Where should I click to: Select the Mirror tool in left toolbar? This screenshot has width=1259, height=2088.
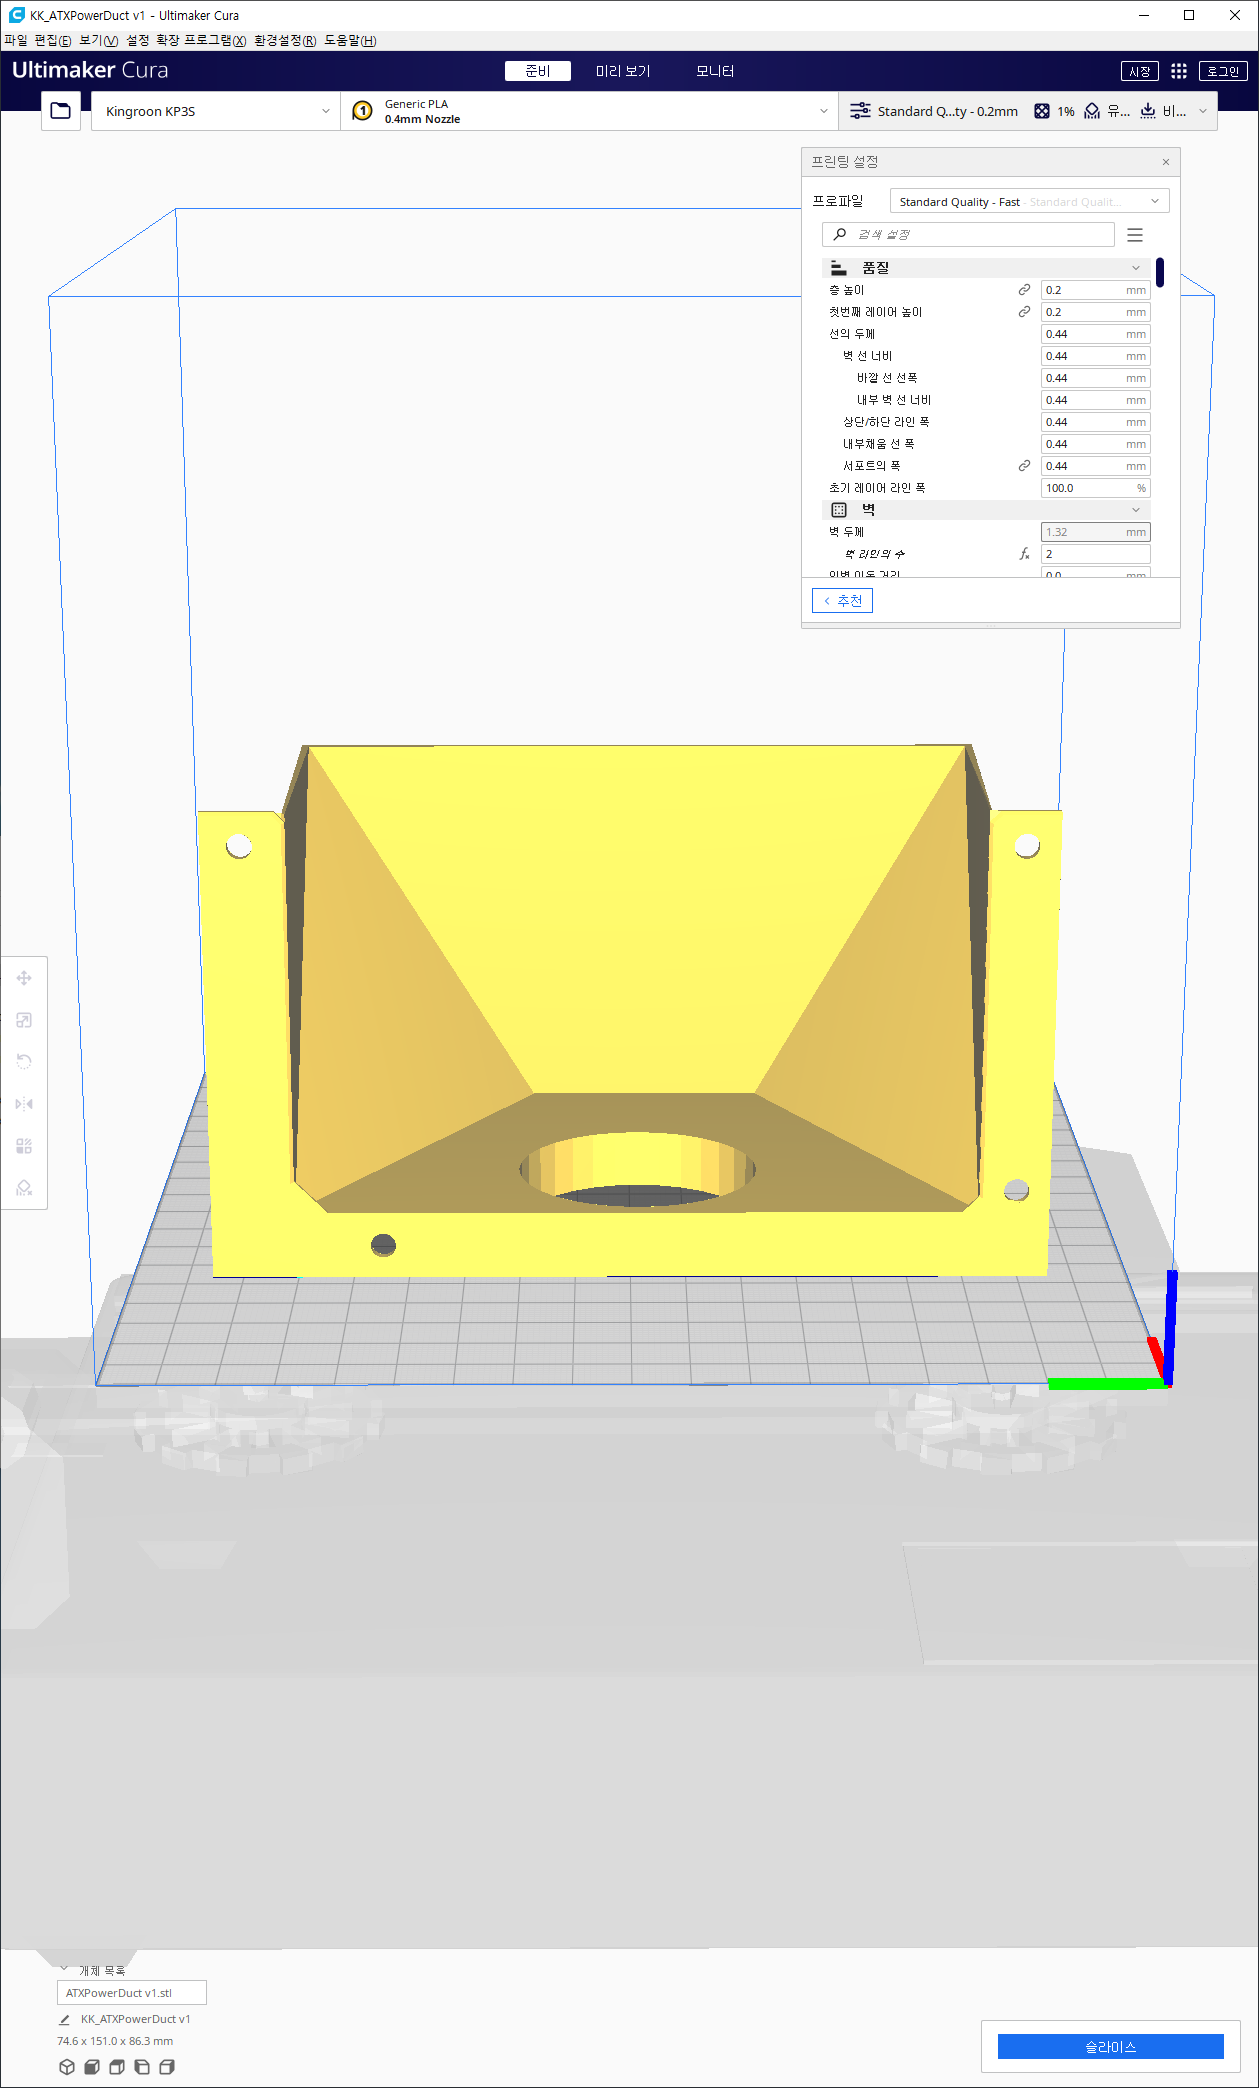(x=24, y=1104)
